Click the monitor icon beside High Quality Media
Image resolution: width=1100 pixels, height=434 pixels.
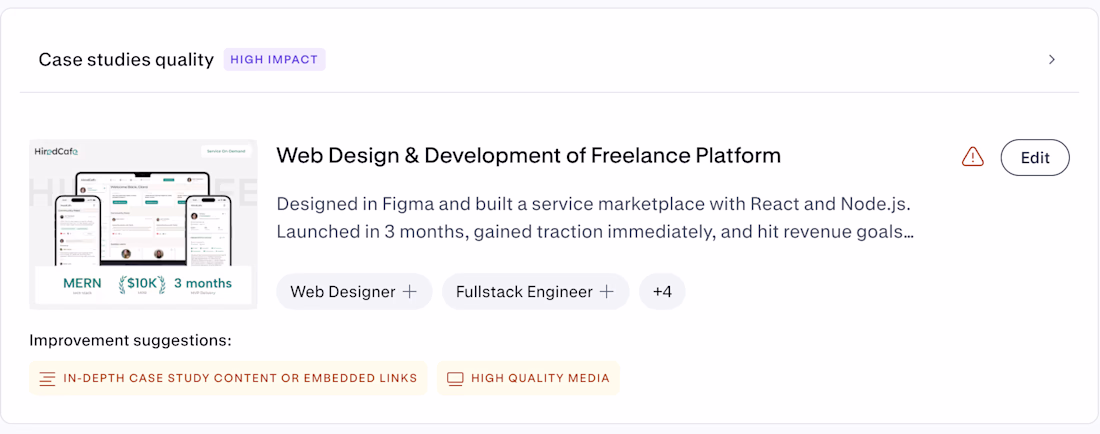point(455,379)
